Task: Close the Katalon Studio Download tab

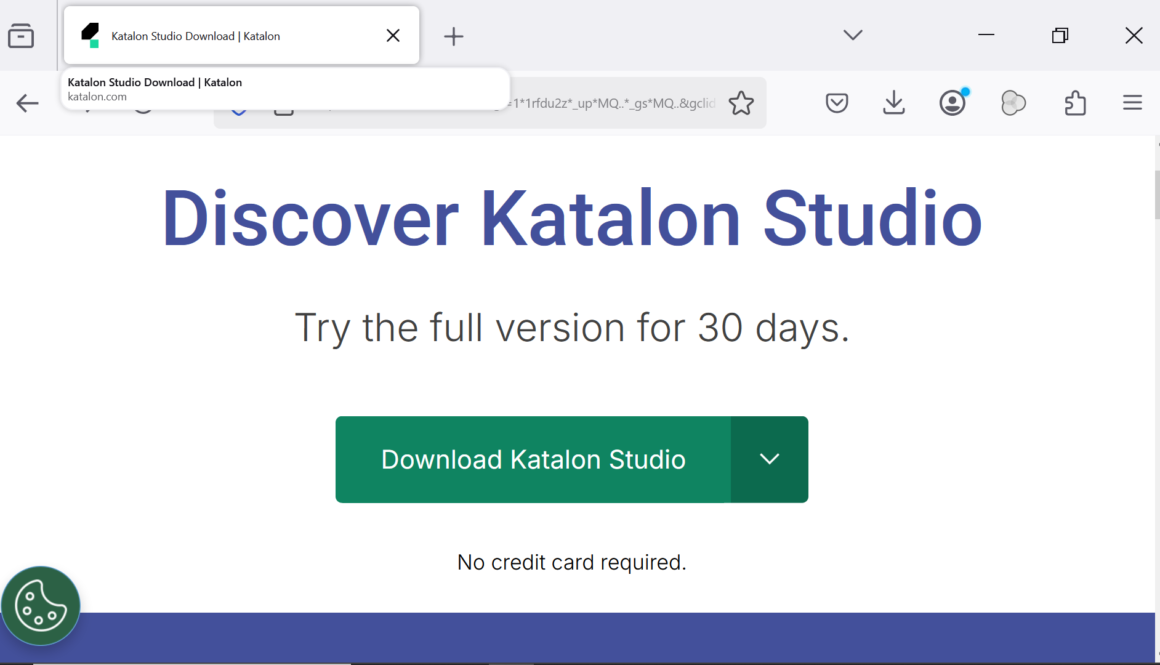Action: coord(393,34)
